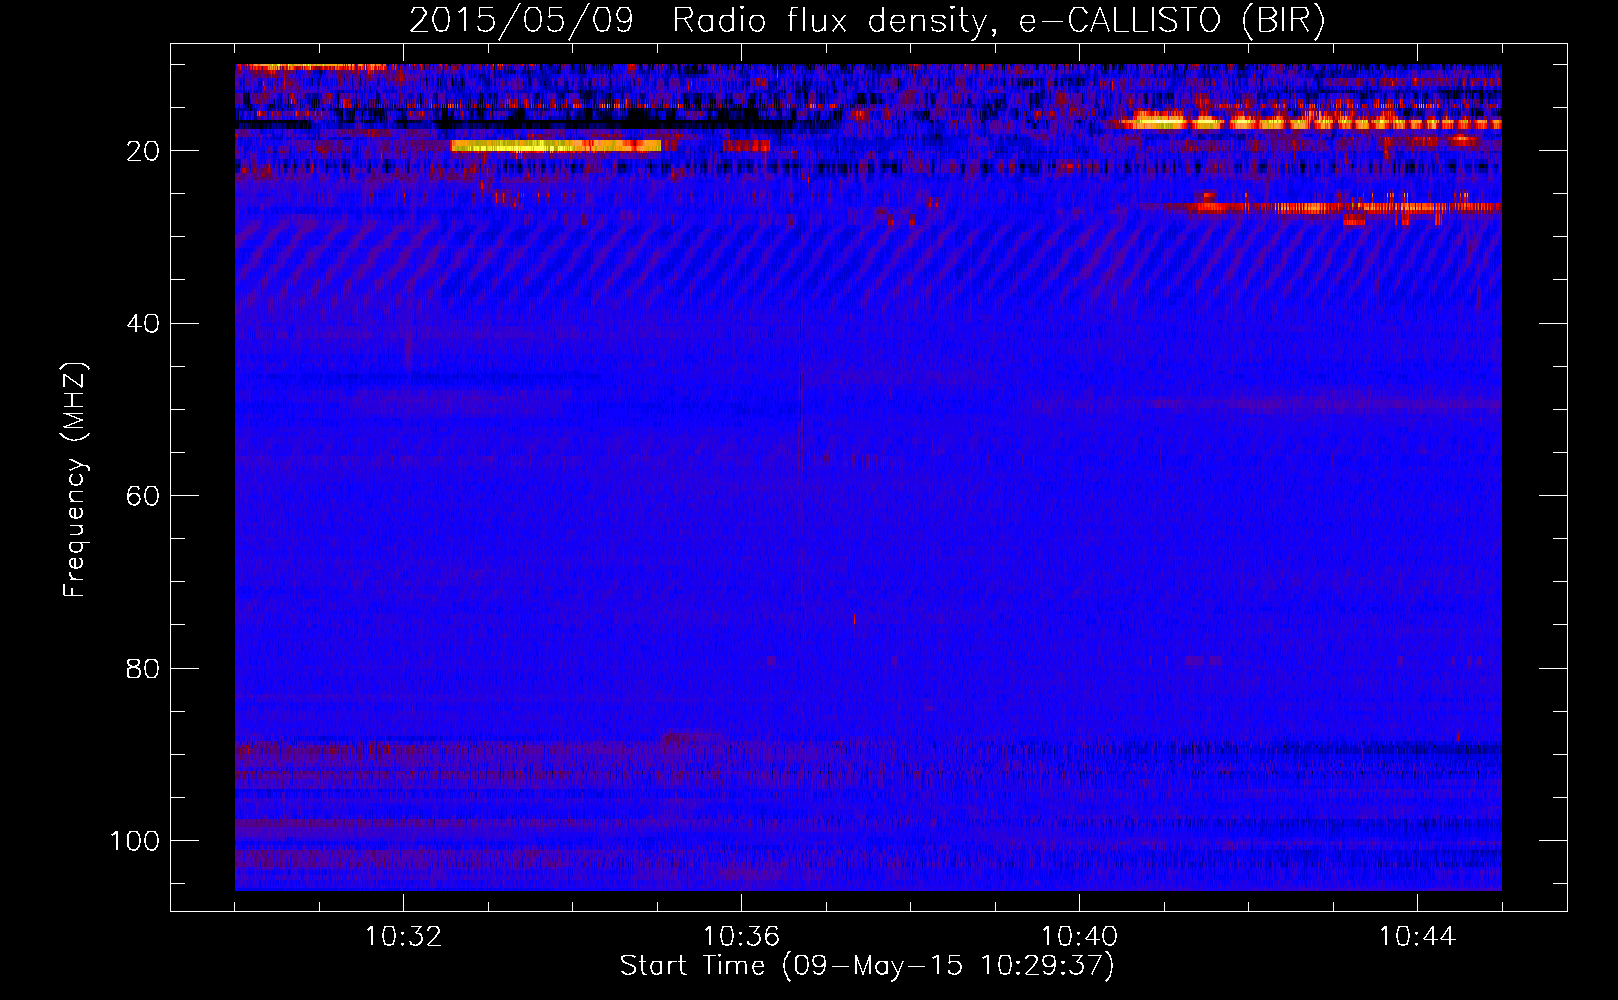Click the bright yellow burst near 20 MHz

(x=556, y=146)
